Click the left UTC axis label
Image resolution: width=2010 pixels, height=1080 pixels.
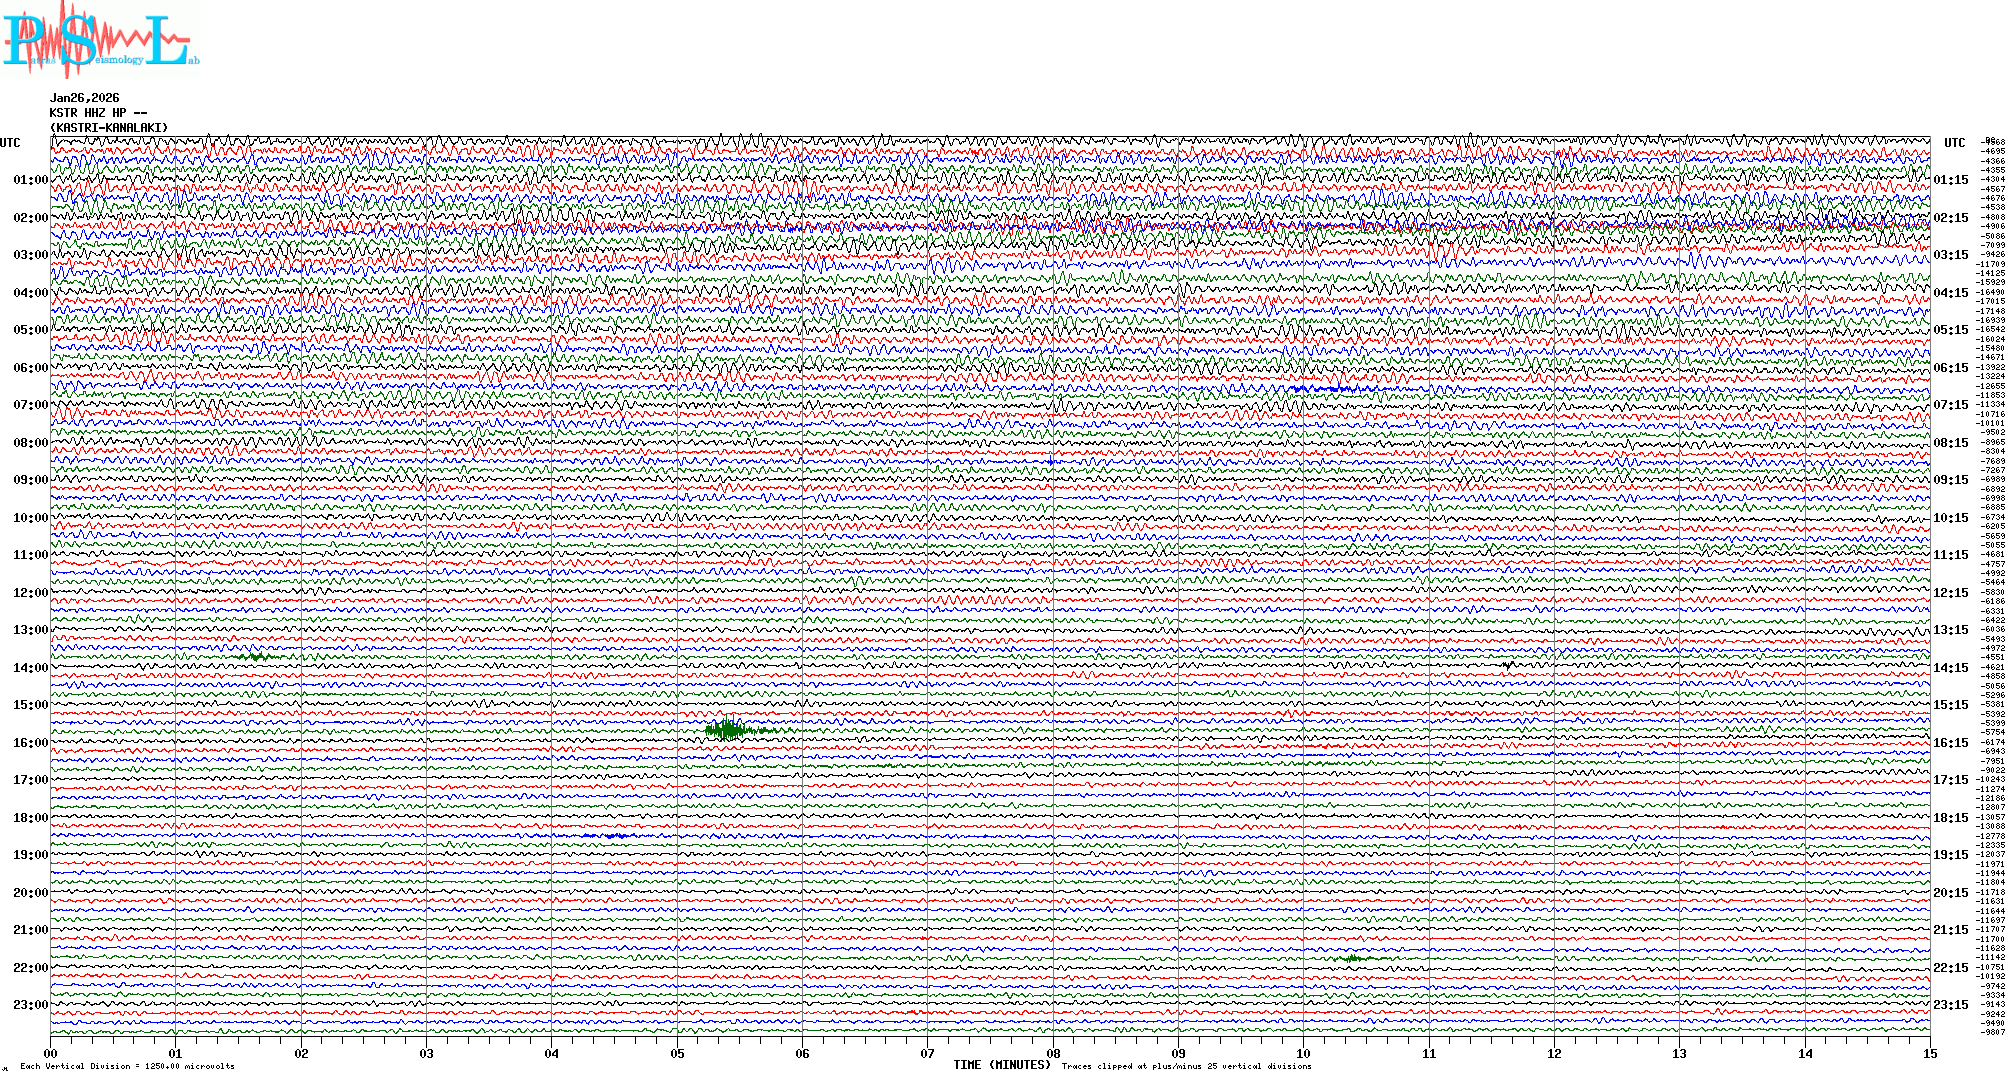(x=10, y=143)
